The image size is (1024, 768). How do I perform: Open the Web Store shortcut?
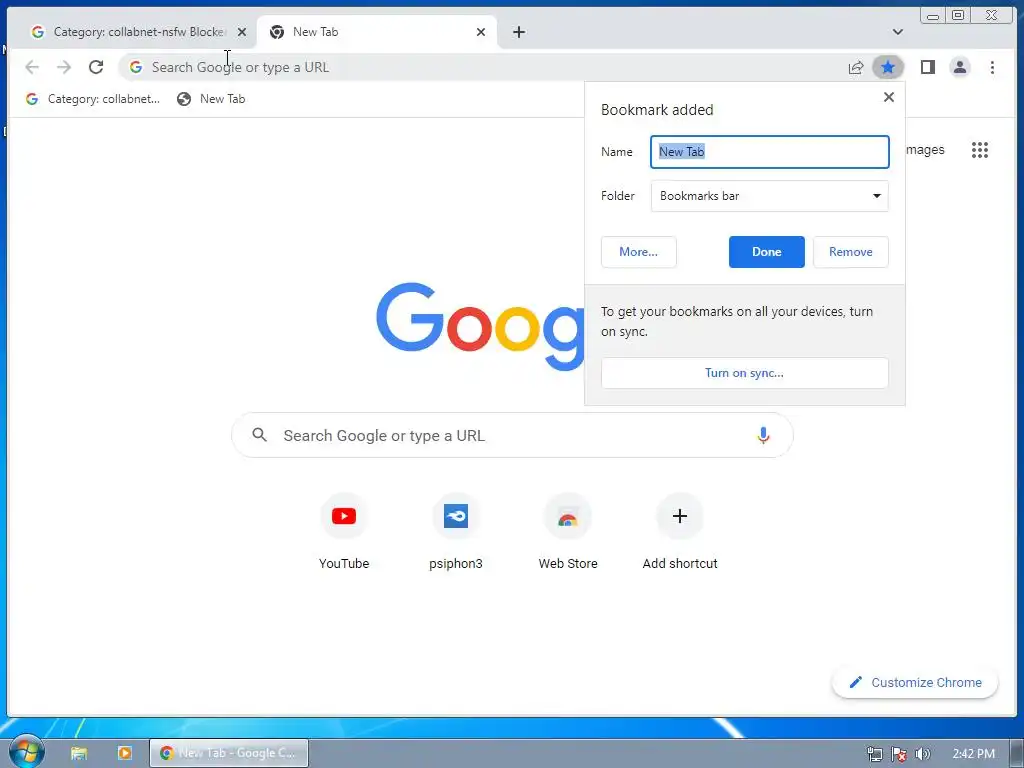pos(568,532)
